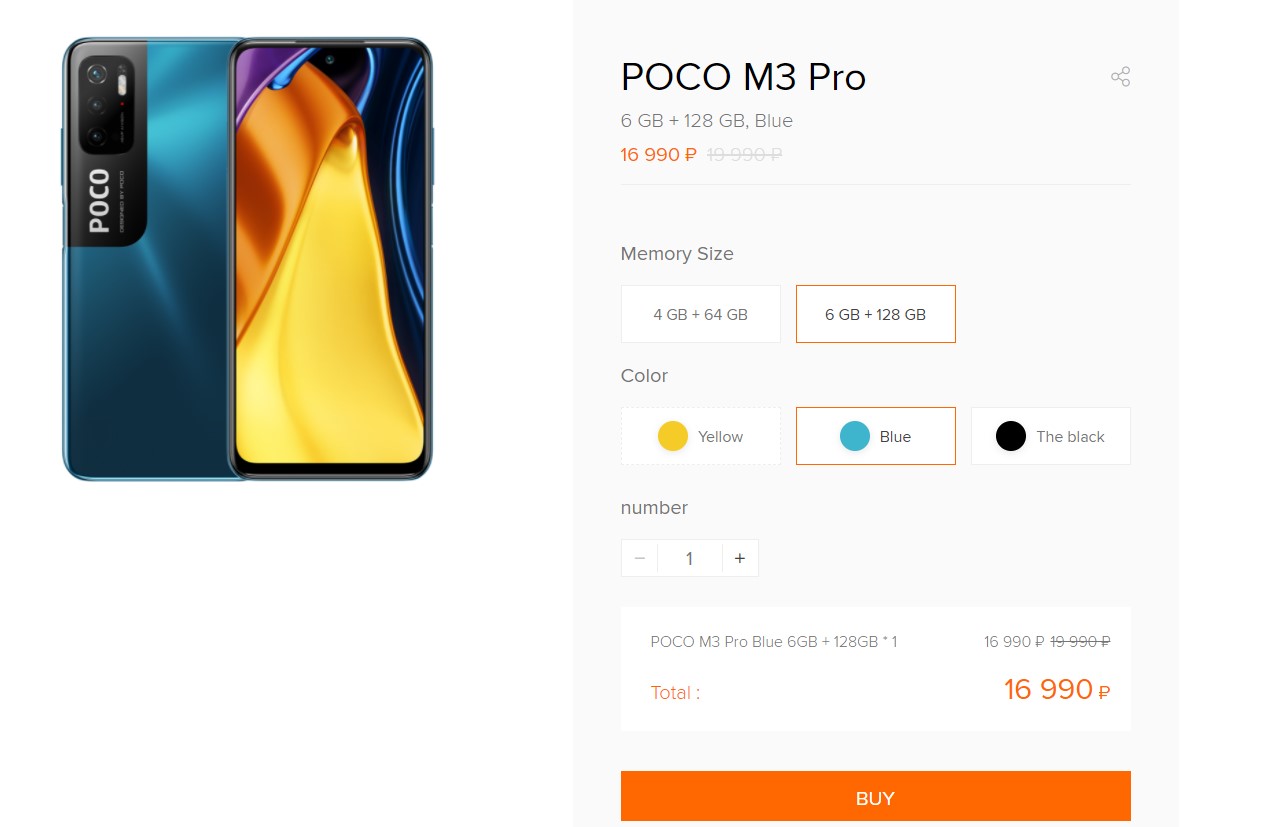The height and width of the screenshot is (827, 1286).
Task: Click the plus icon to increase quantity
Action: pyautogui.click(x=739, y=558)
